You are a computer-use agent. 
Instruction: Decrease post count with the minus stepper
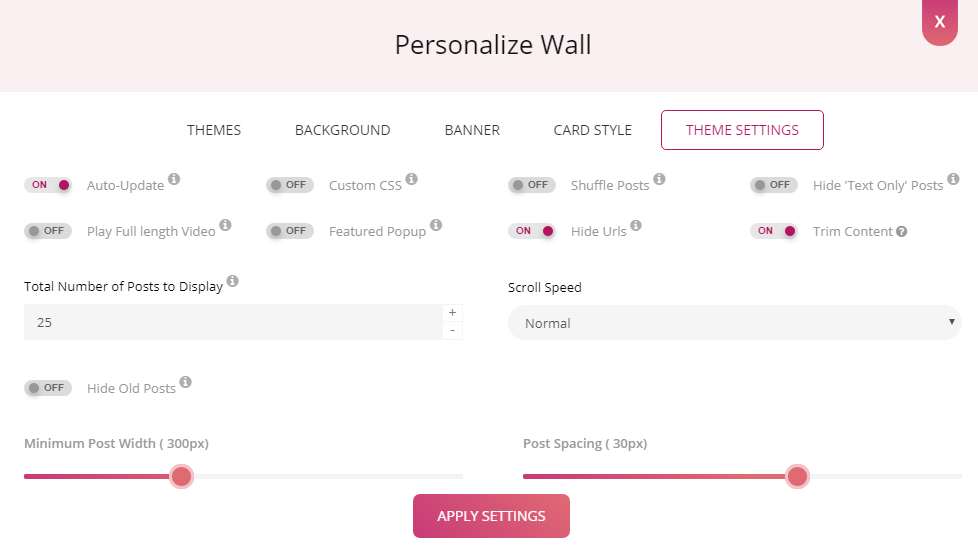pos(452,331)
